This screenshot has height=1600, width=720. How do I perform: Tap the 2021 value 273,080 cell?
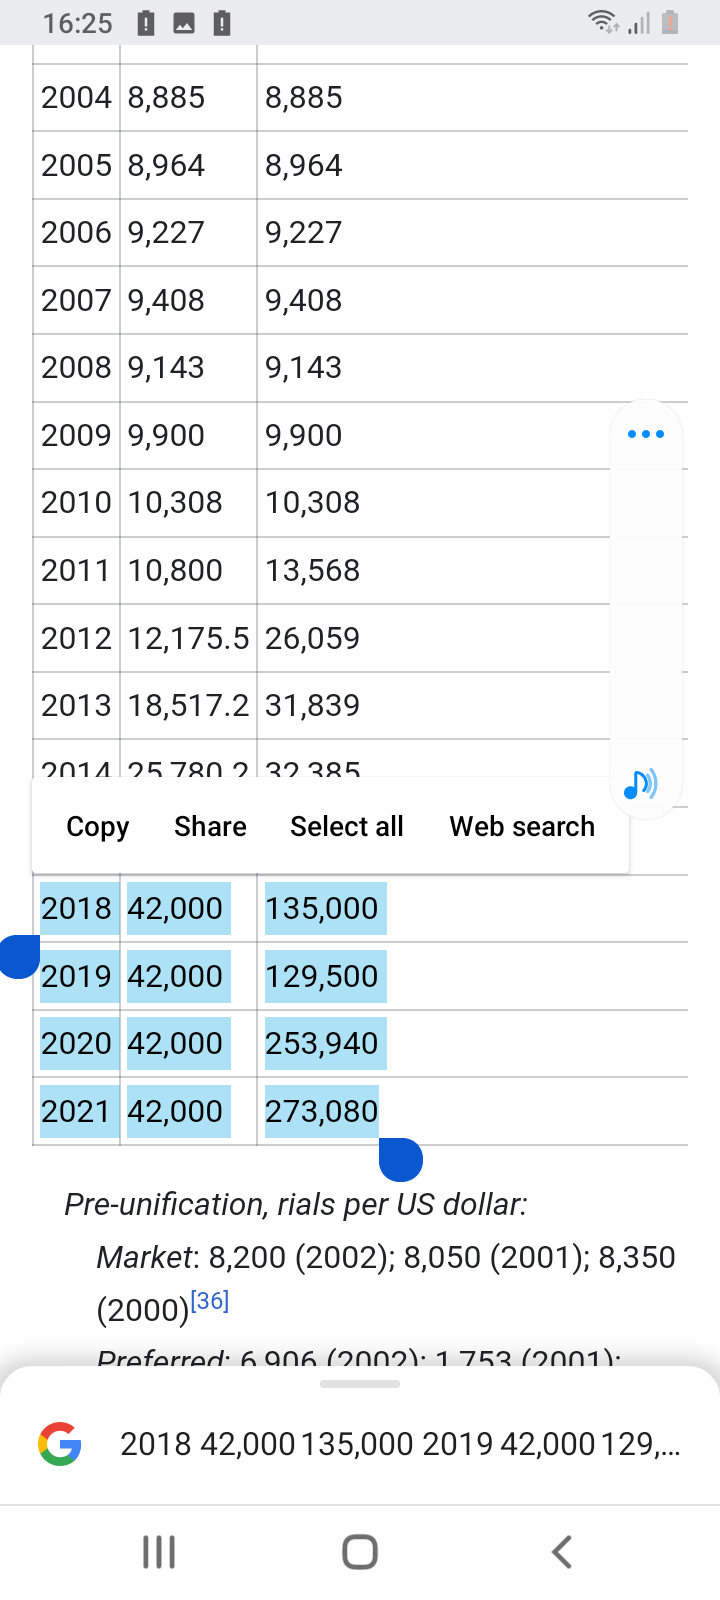tap(321, 1111)
